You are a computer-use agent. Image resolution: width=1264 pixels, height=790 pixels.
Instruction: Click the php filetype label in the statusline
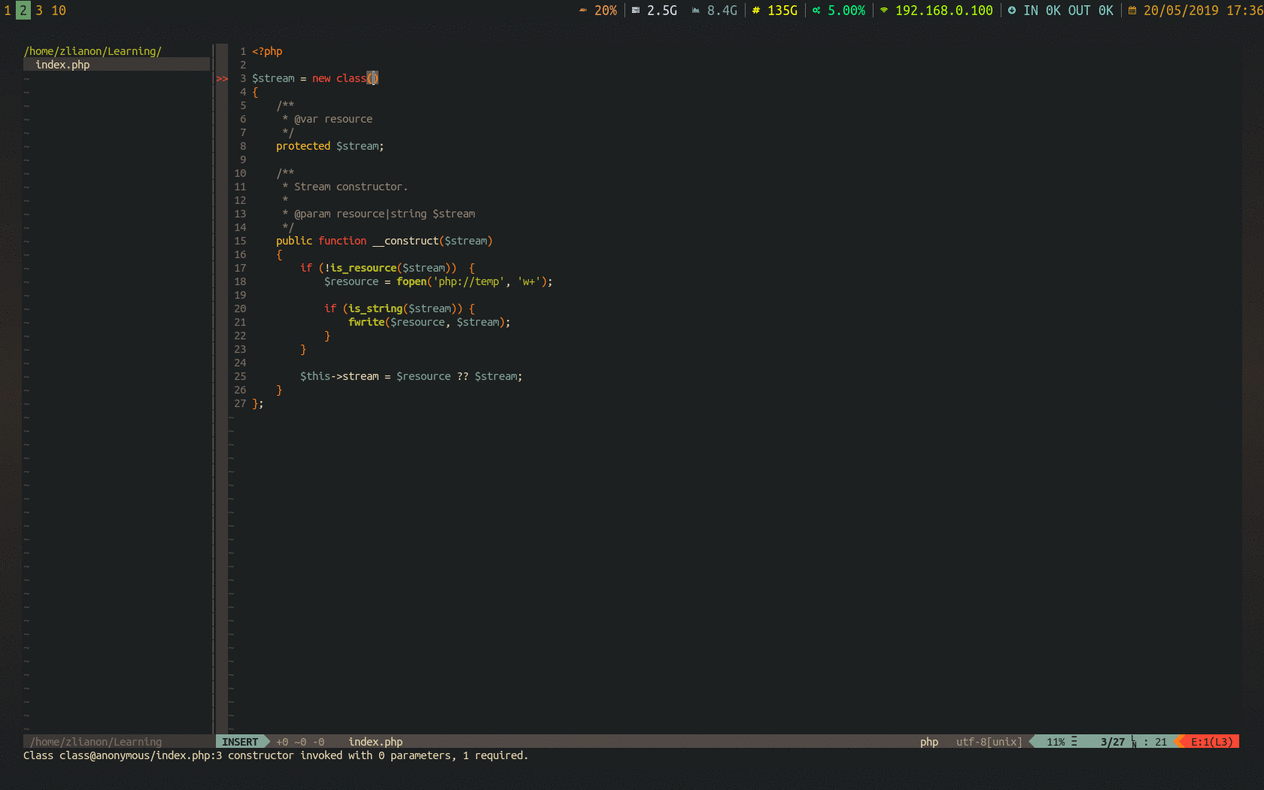tap(929, 741)
